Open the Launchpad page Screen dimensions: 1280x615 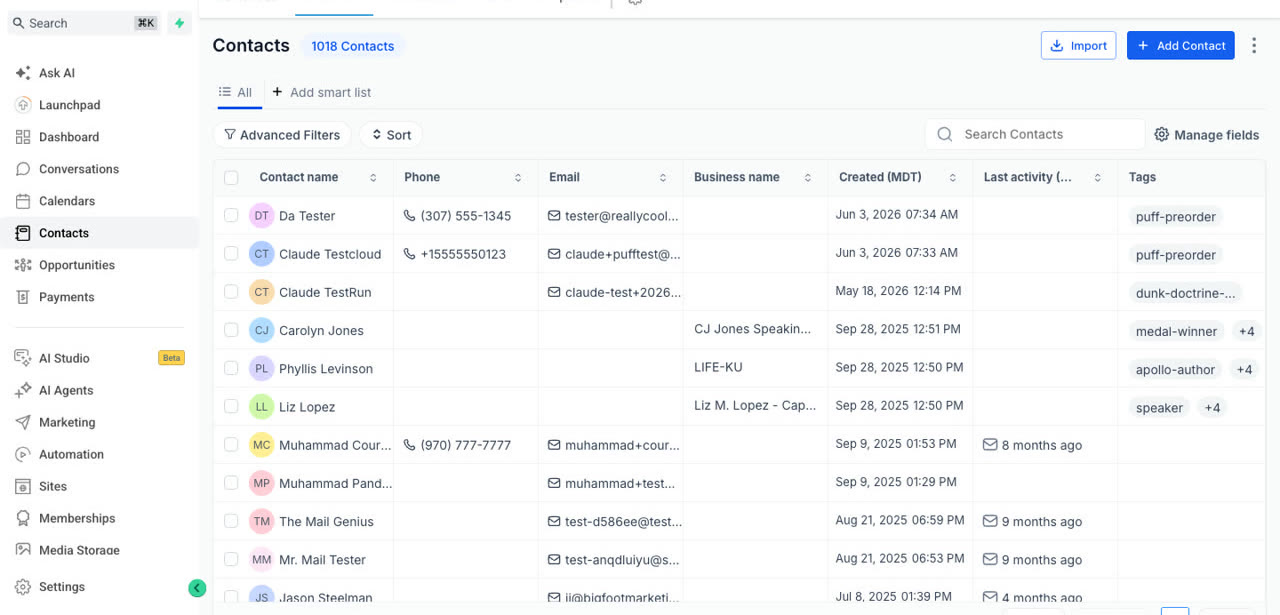click(x=69, y=105)
